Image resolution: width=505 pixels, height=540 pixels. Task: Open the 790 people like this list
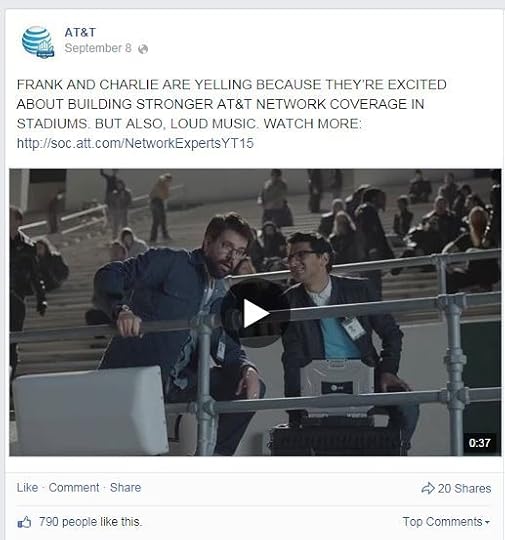90,522
